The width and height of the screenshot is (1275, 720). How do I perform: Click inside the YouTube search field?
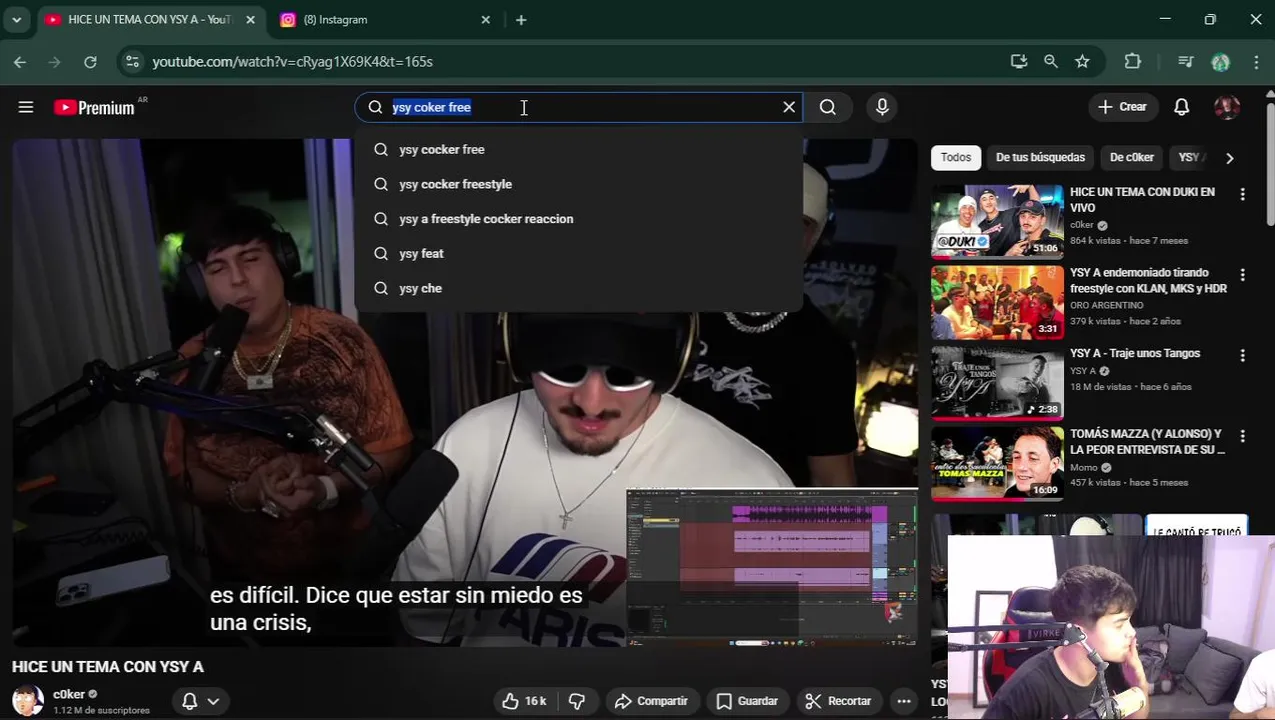tap(580, 107)
